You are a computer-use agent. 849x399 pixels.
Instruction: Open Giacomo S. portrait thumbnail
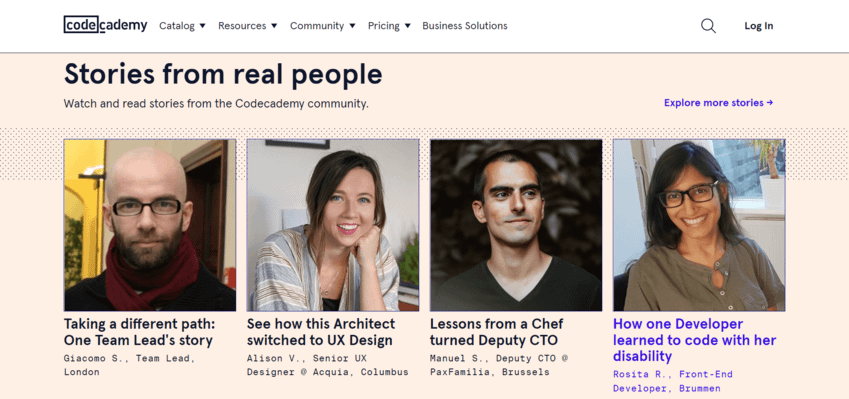pos(150,225)
